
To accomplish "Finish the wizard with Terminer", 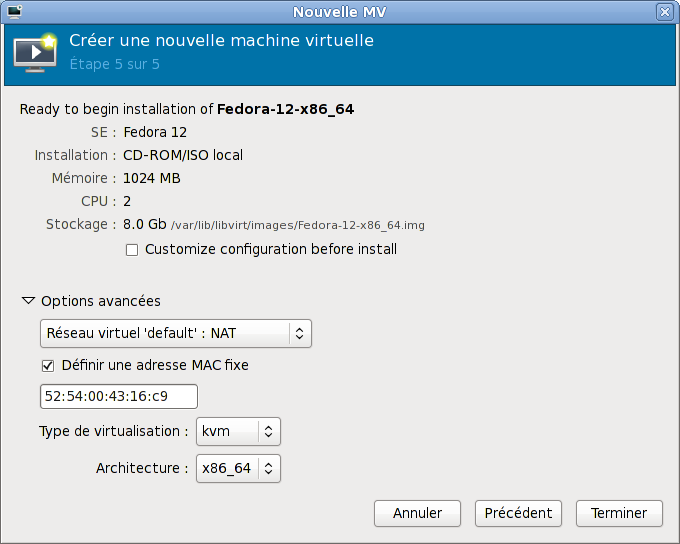I will click(x=618, y=513).
